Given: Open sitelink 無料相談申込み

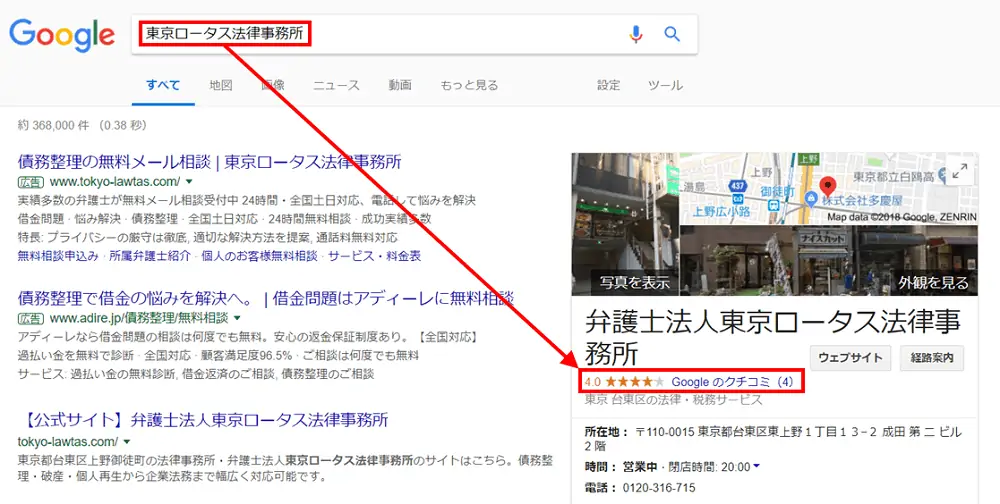Looking at the screenshot, I should 58,256.
